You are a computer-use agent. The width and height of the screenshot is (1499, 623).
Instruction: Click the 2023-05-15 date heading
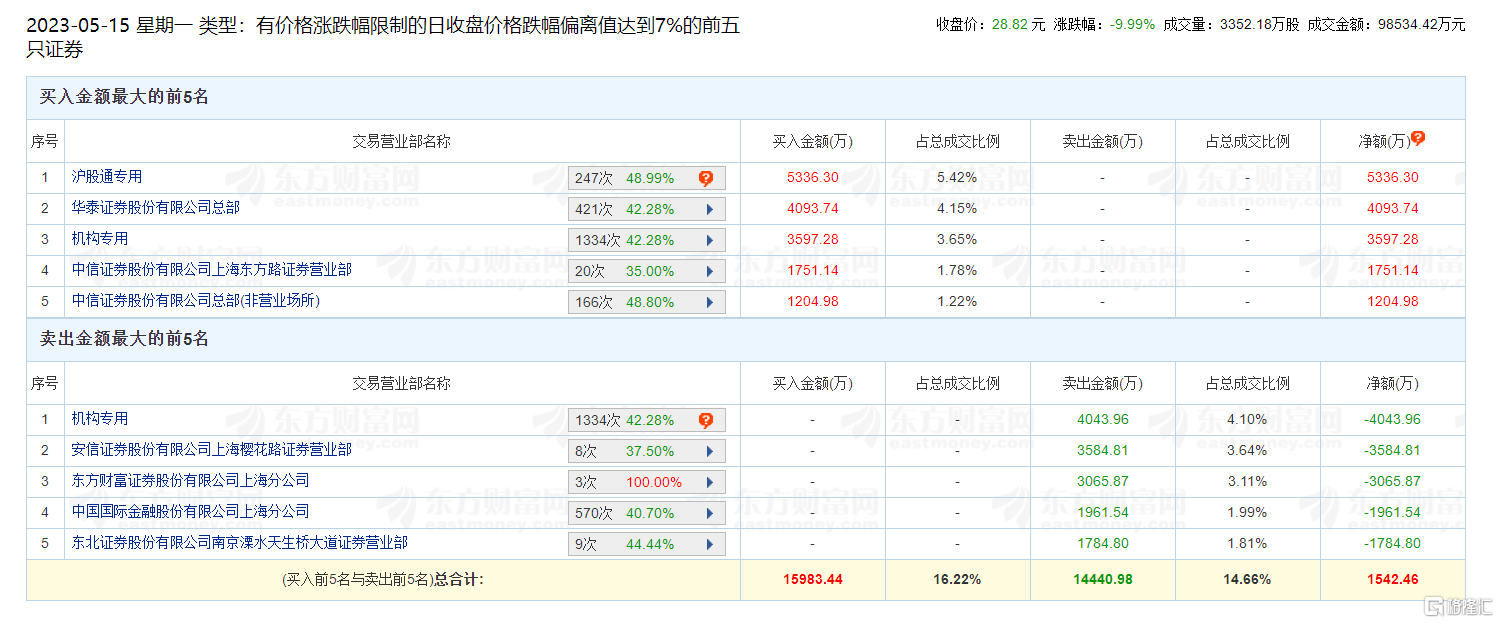(78, 26)
